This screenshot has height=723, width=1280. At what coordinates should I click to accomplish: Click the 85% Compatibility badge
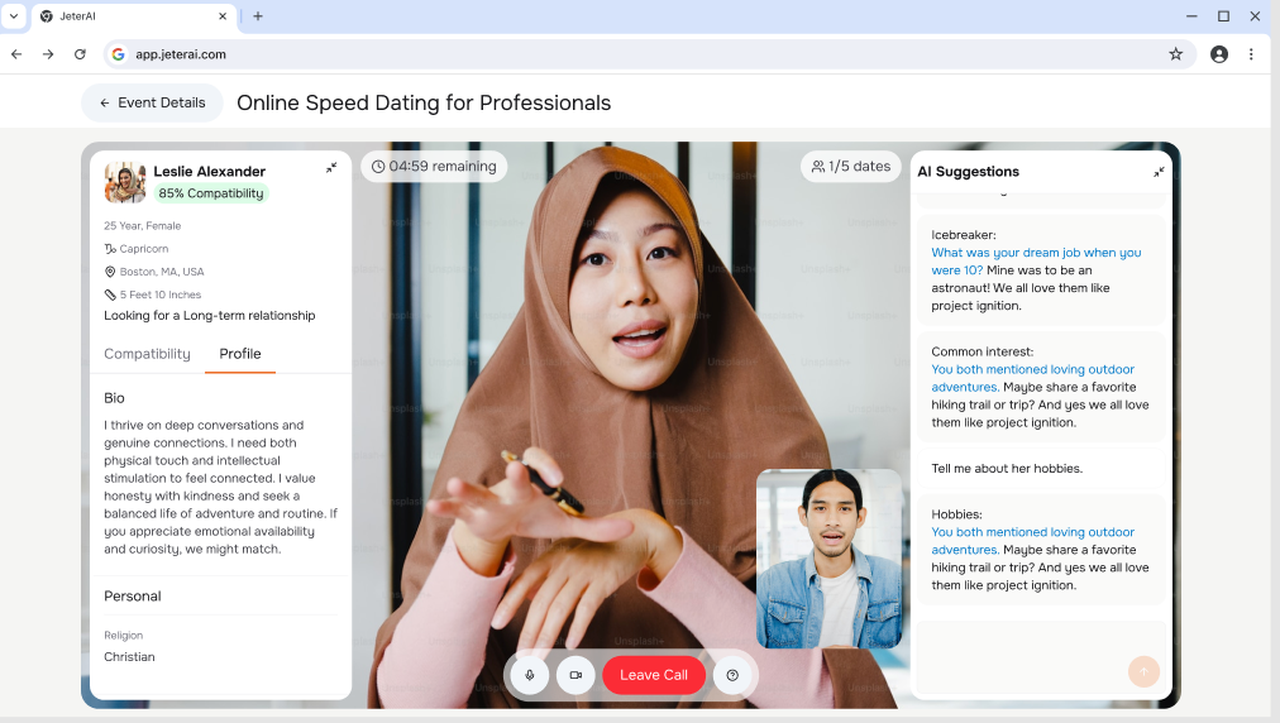click(x=211, y=194)
